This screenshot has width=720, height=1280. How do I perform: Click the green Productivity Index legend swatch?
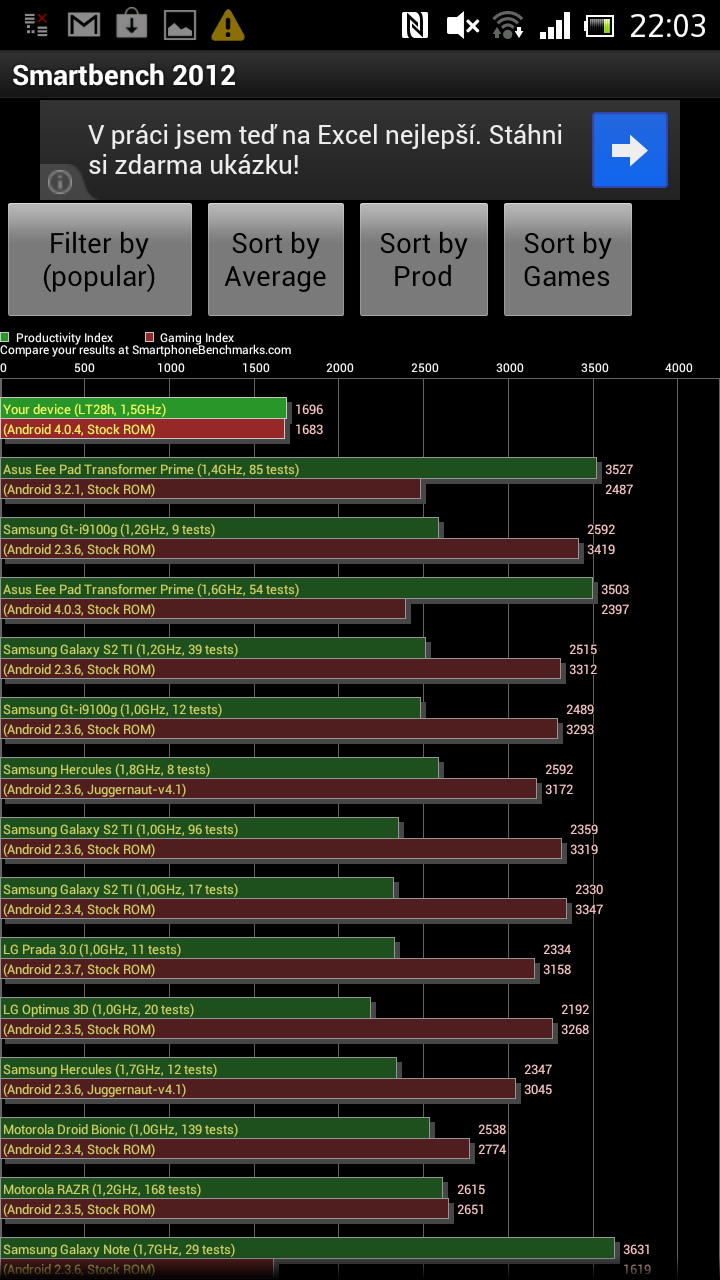tap(6, 338)
